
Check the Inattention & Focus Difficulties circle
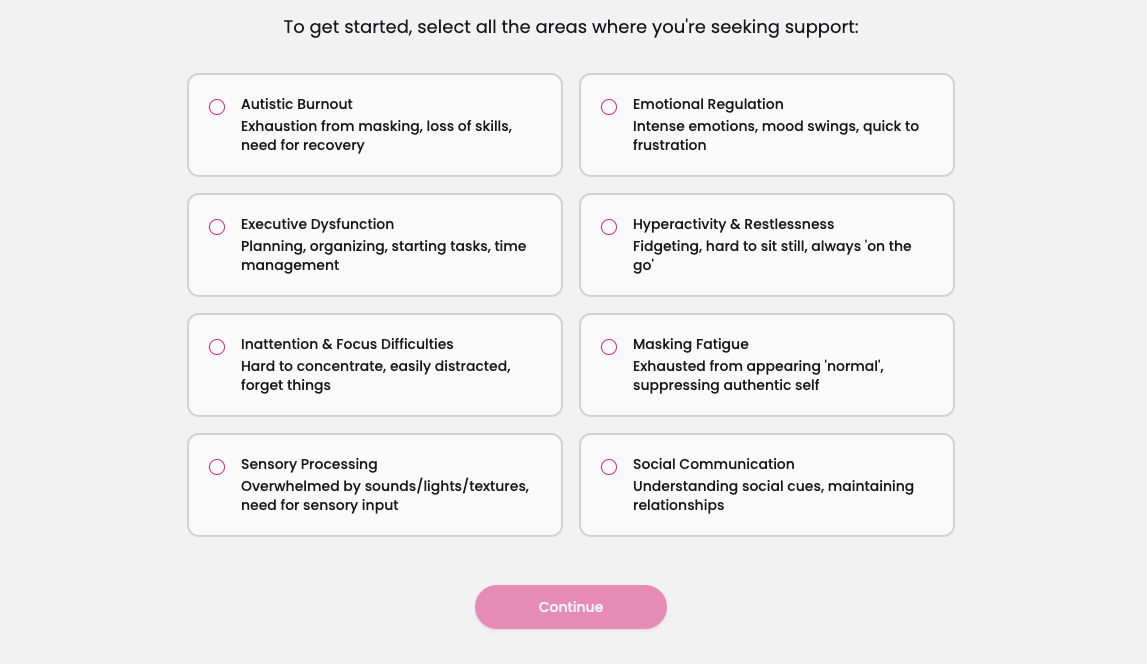(x=217, y=347)
